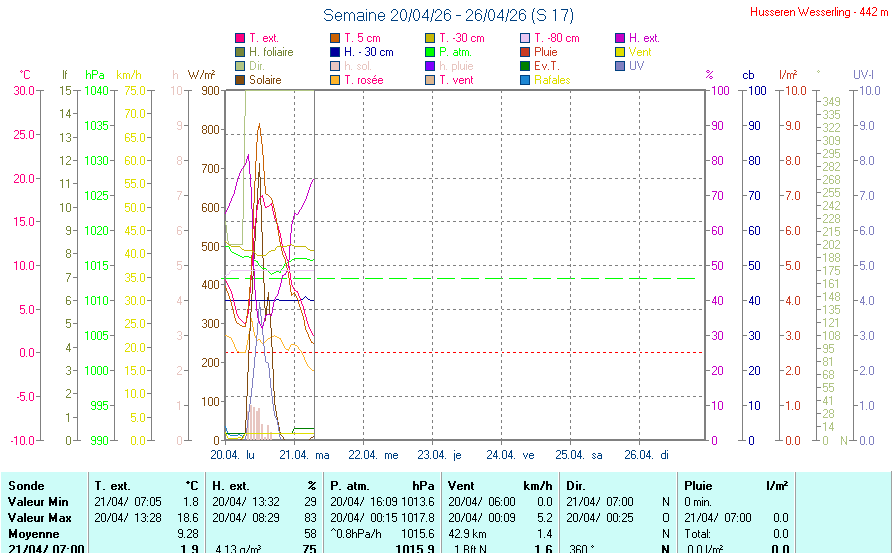The width and height of the screenshot is (892, 553).
Task: Toggle the H. foliaire series label
Action: [x=271, y=52]
